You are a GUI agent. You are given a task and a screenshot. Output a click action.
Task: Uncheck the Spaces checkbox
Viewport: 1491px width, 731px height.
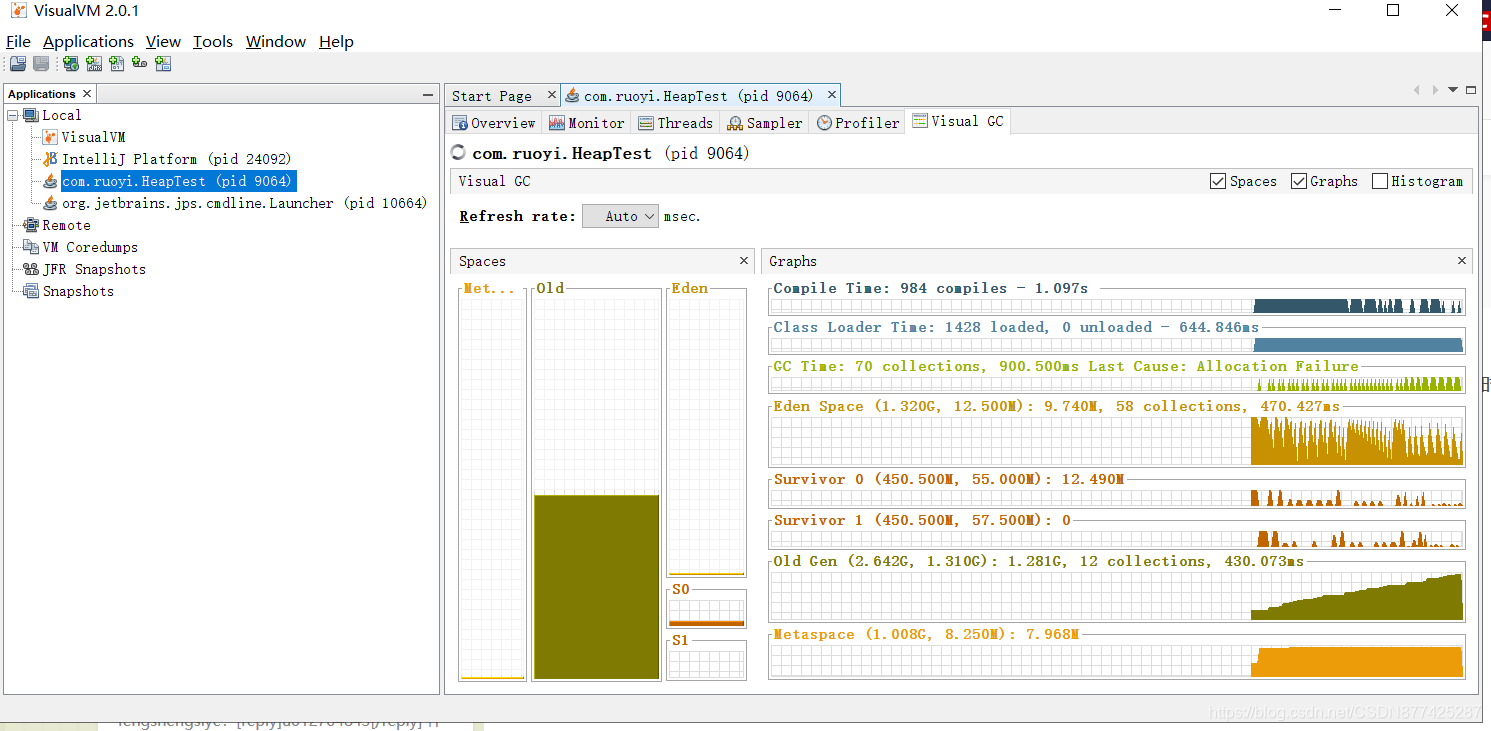1217,181
